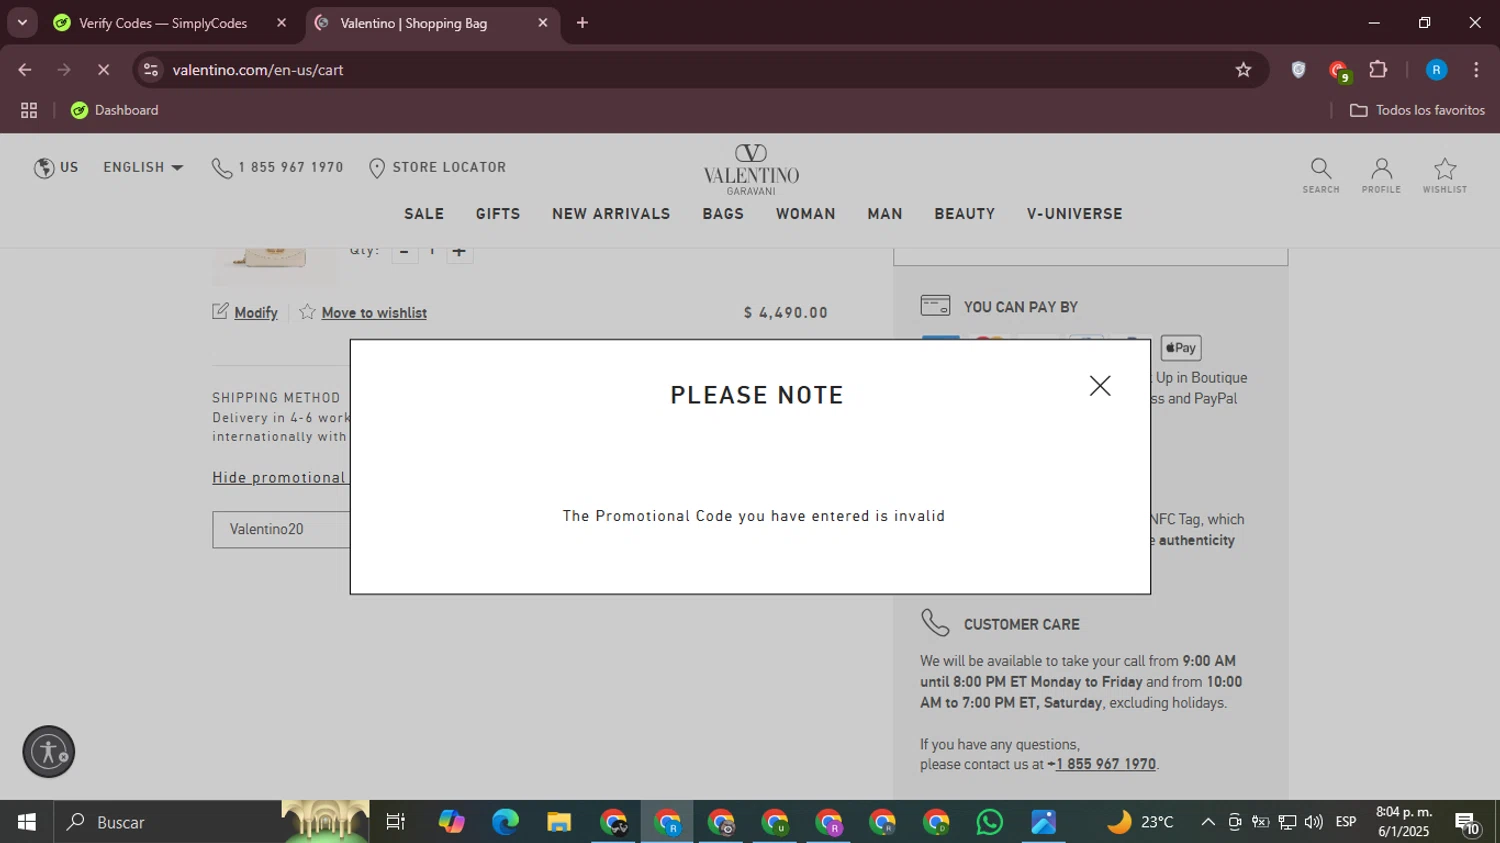Viewport: 1500px width, 843px height.
Task: Open the notification center with badge 10
Action: coord(1468,824)
